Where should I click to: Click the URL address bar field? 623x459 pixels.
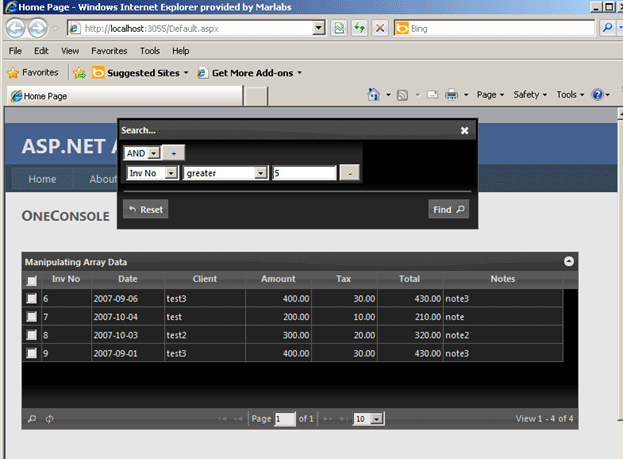click(196, 28)
